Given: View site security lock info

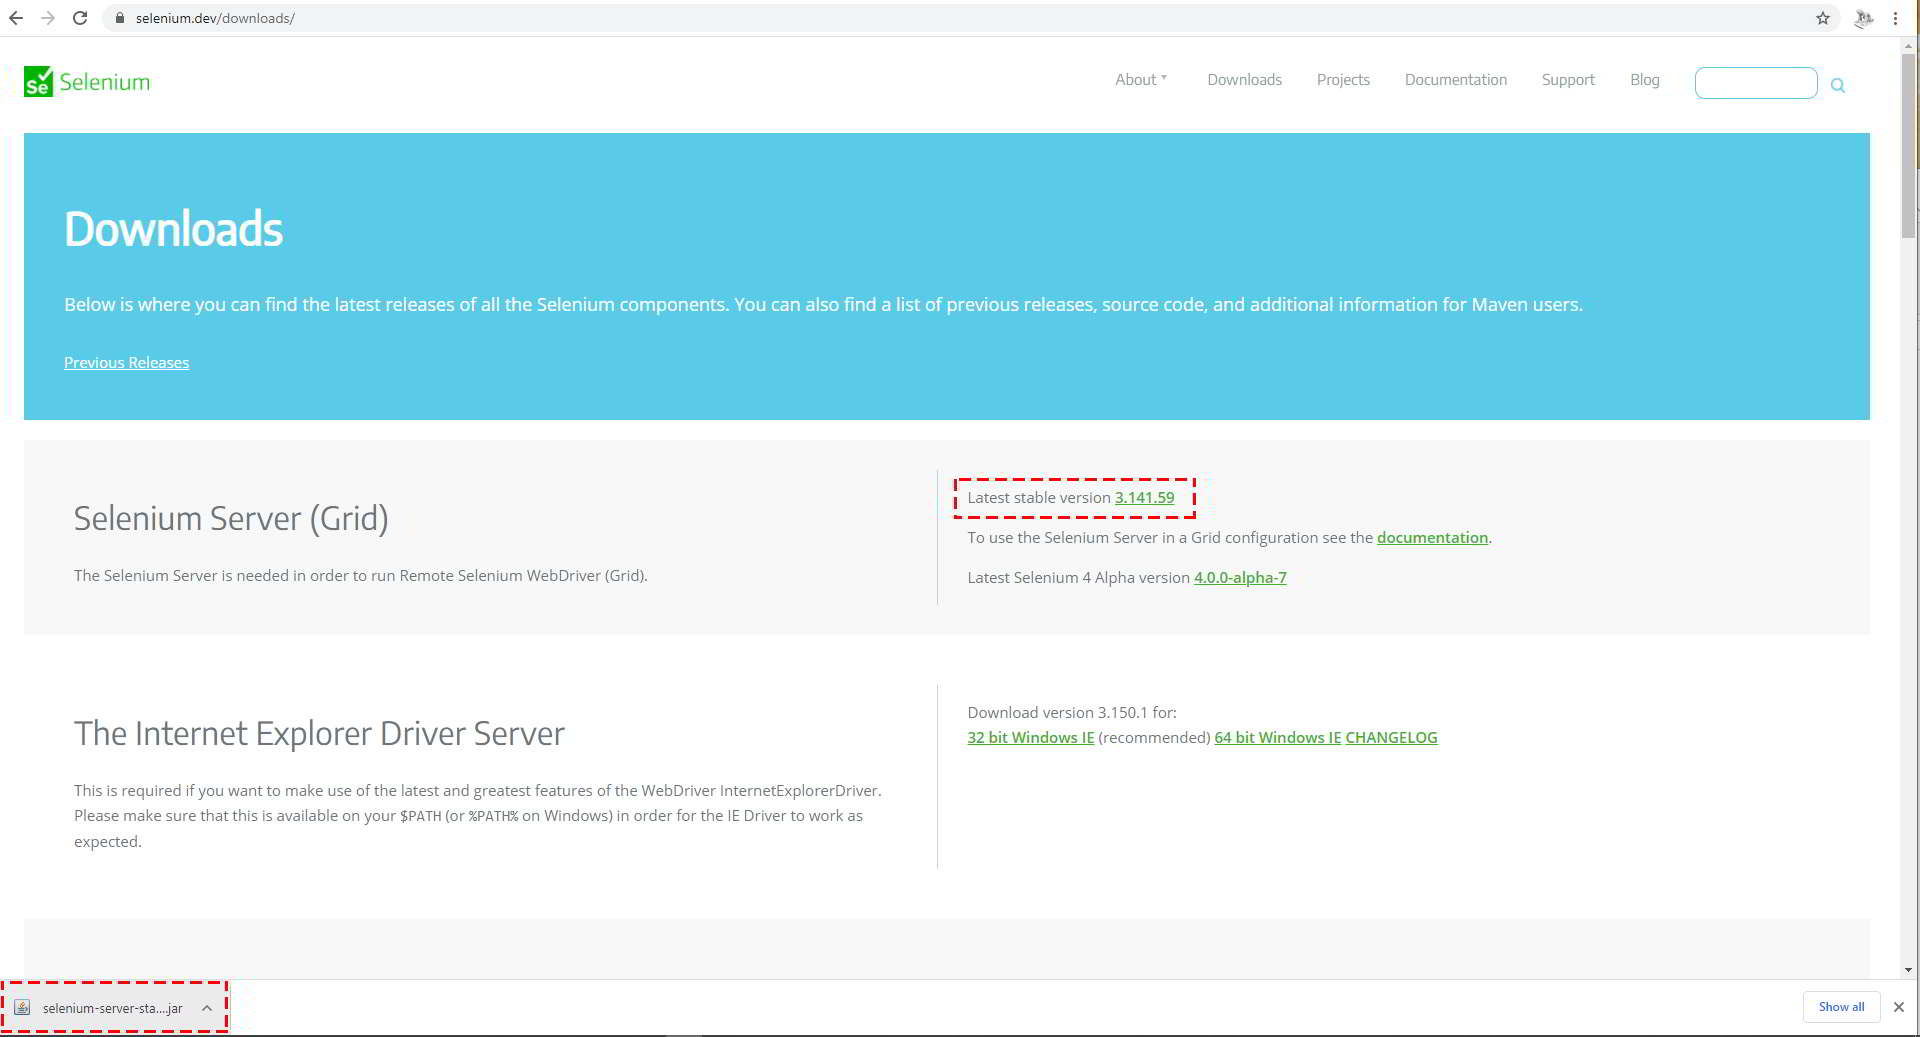Looking at the screenshot, I should click(120, 18).
